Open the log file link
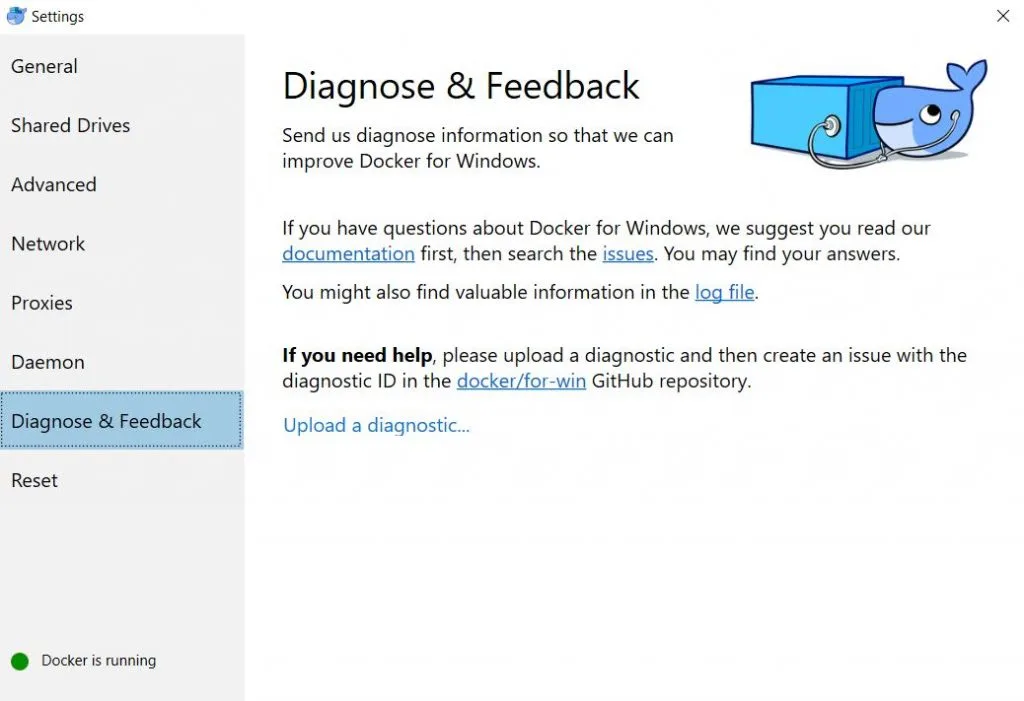The width and height of the screenshot is (1024, 701). click(x=724, y=292)
